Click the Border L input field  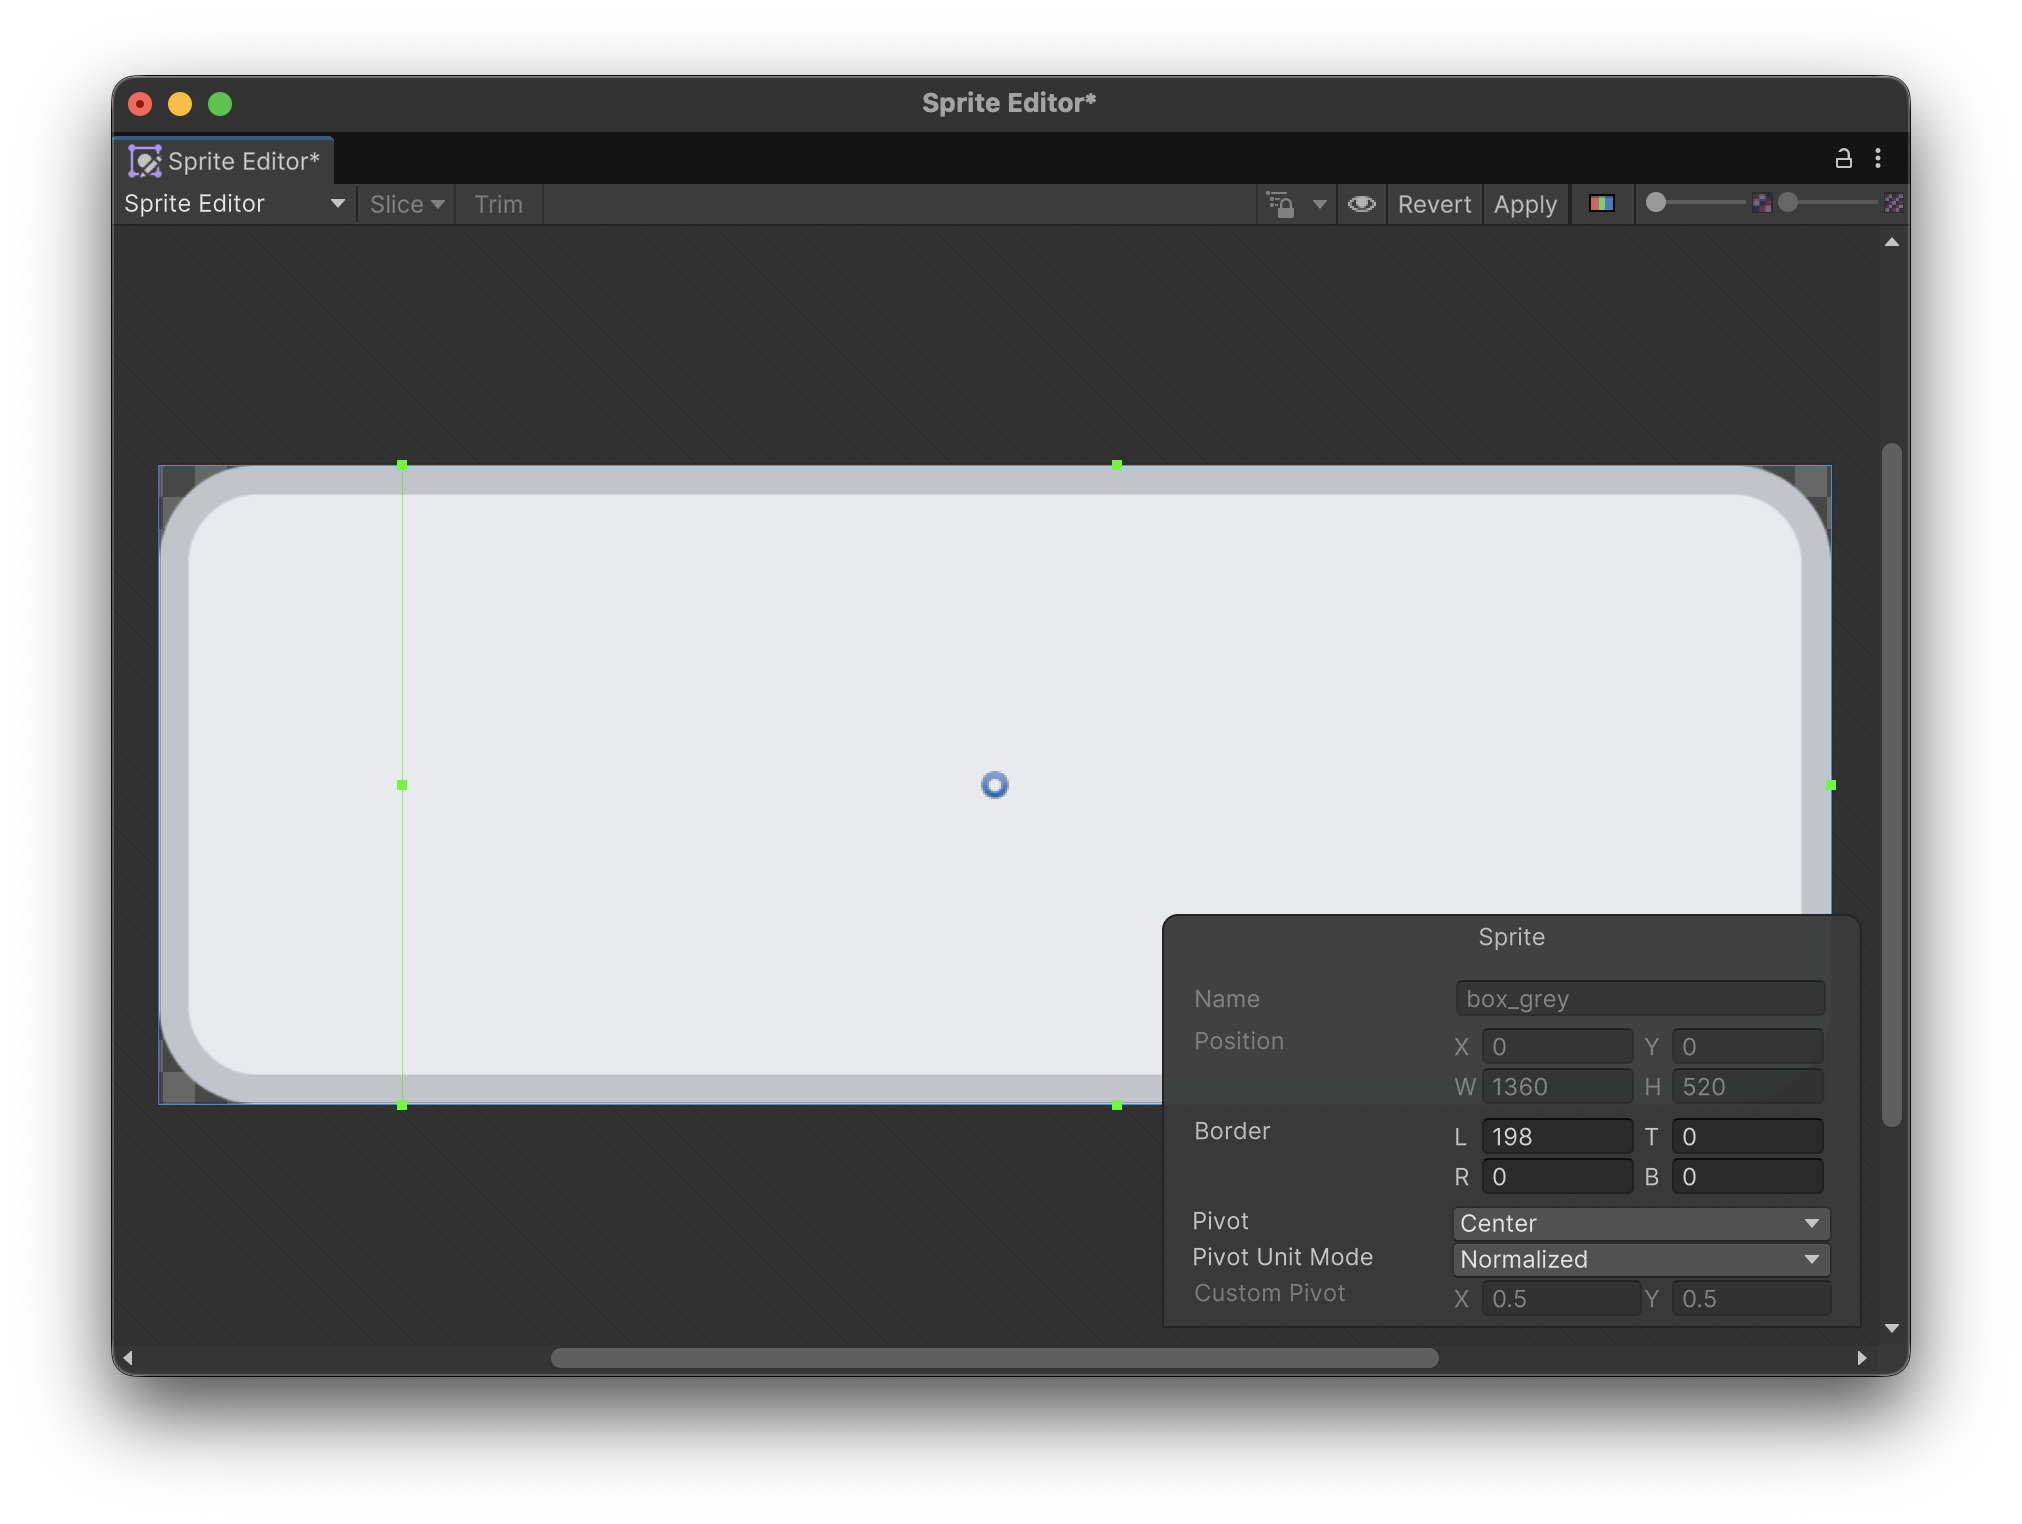(1556, 1137)
